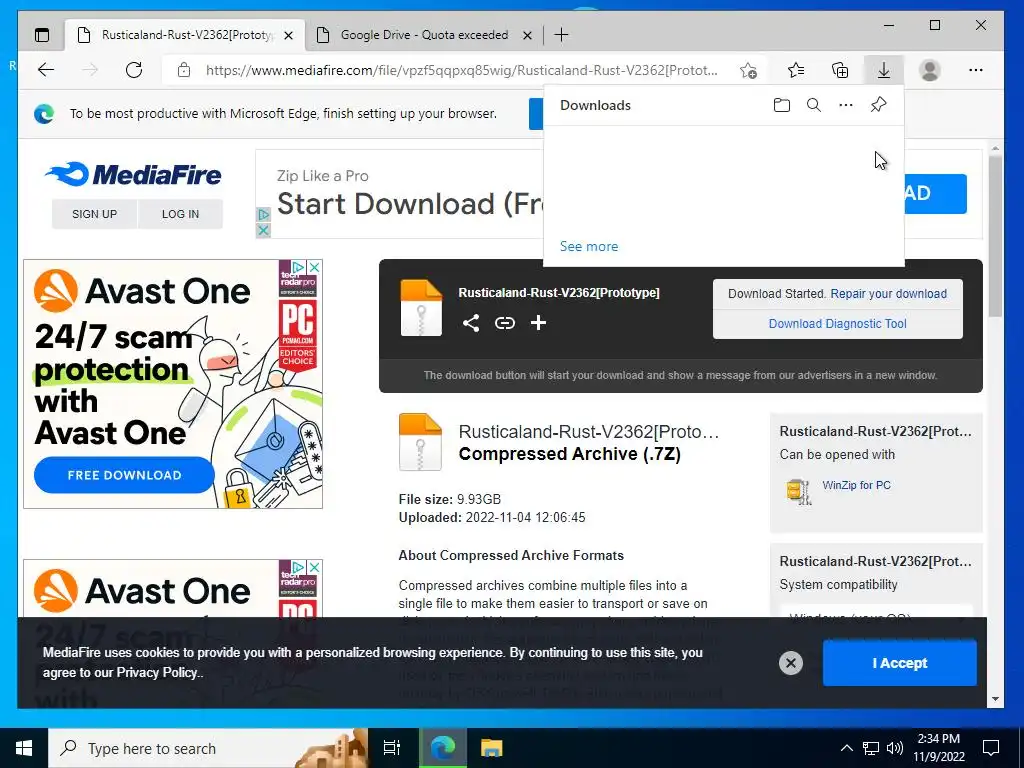Screen dimensions: 1024x768
Task: Click the MediaFire logo
Action: click(134, 174)
